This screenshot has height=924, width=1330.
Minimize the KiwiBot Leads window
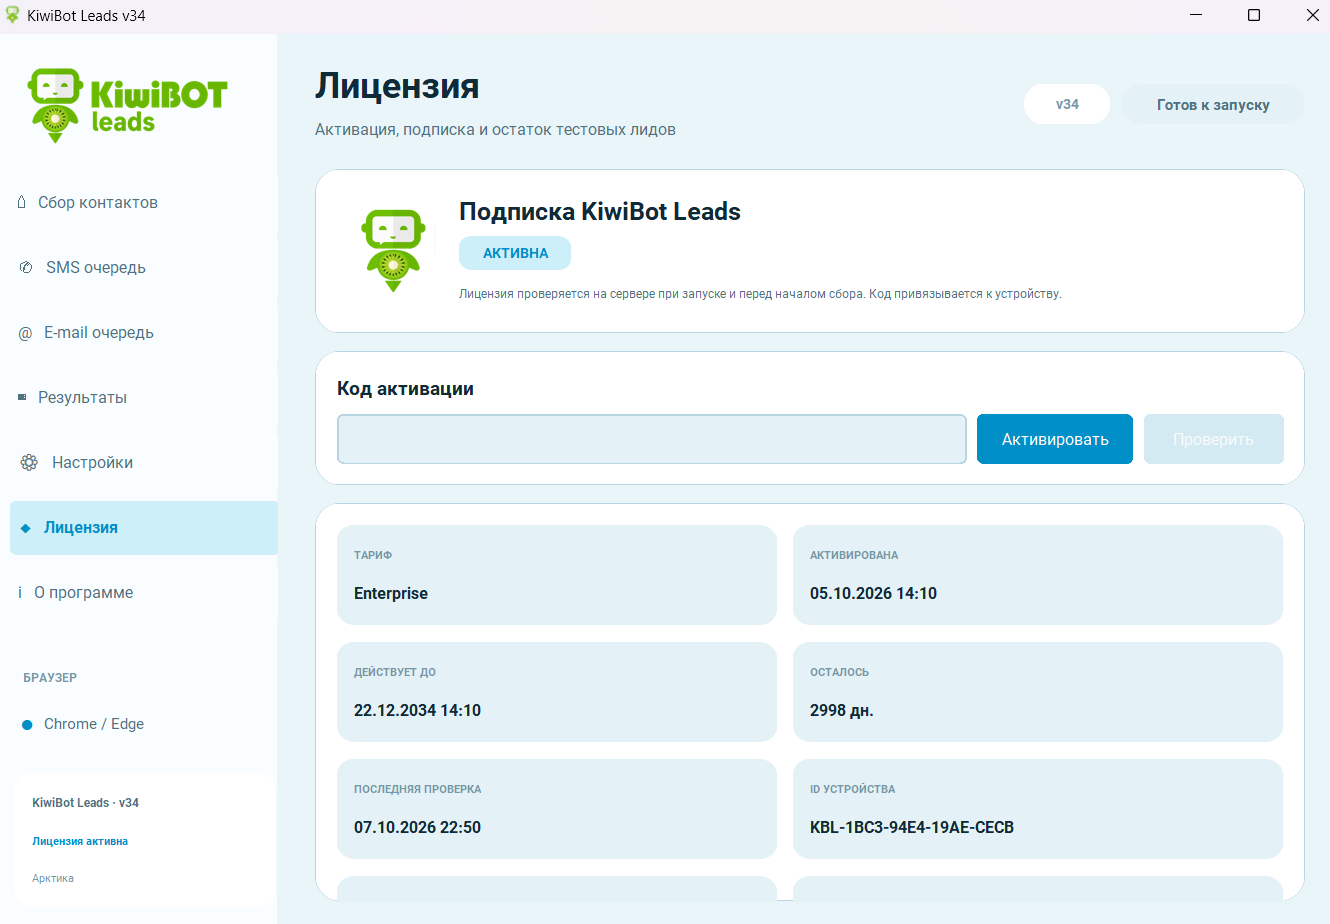(x=1195, y=15)
